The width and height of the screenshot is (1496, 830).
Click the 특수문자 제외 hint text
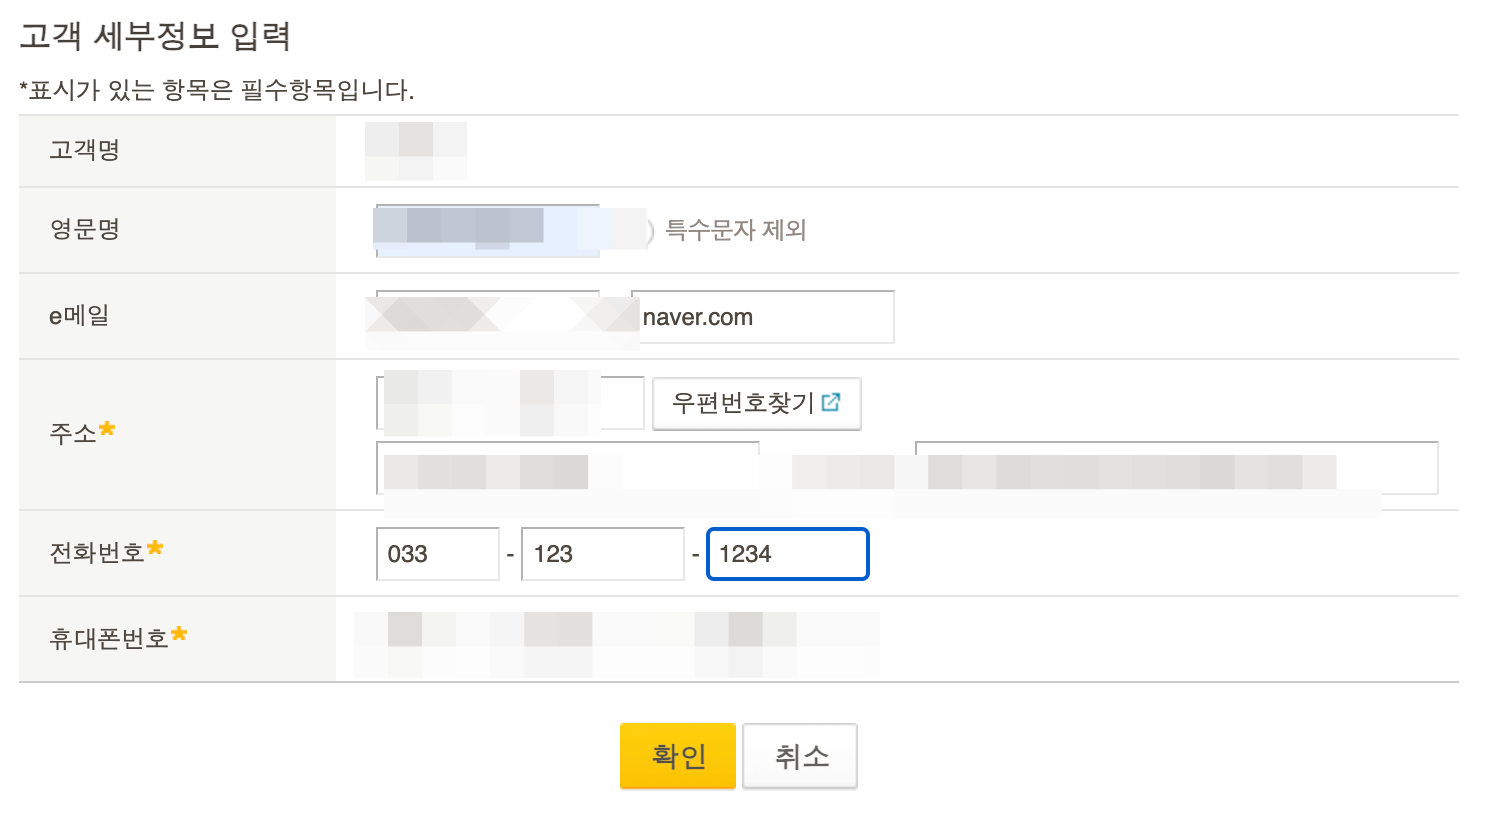point(735,230)
